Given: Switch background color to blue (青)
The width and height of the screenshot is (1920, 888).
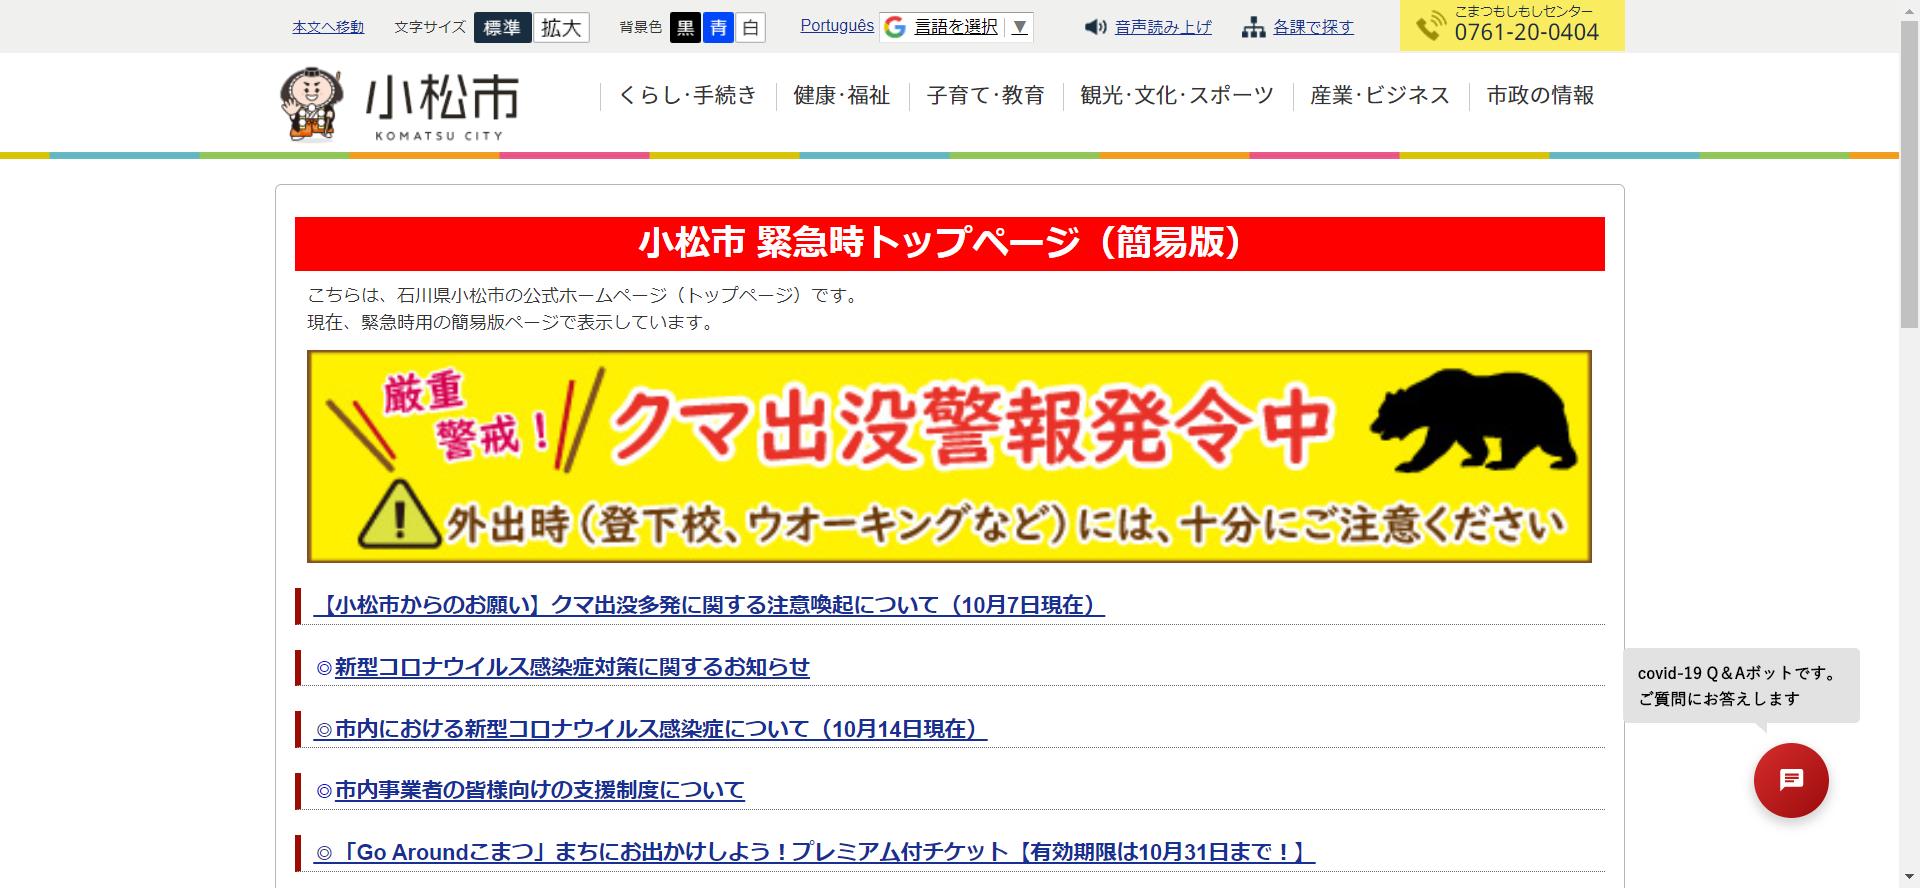Looking at the screenshot, I should (x=718, y=27).
